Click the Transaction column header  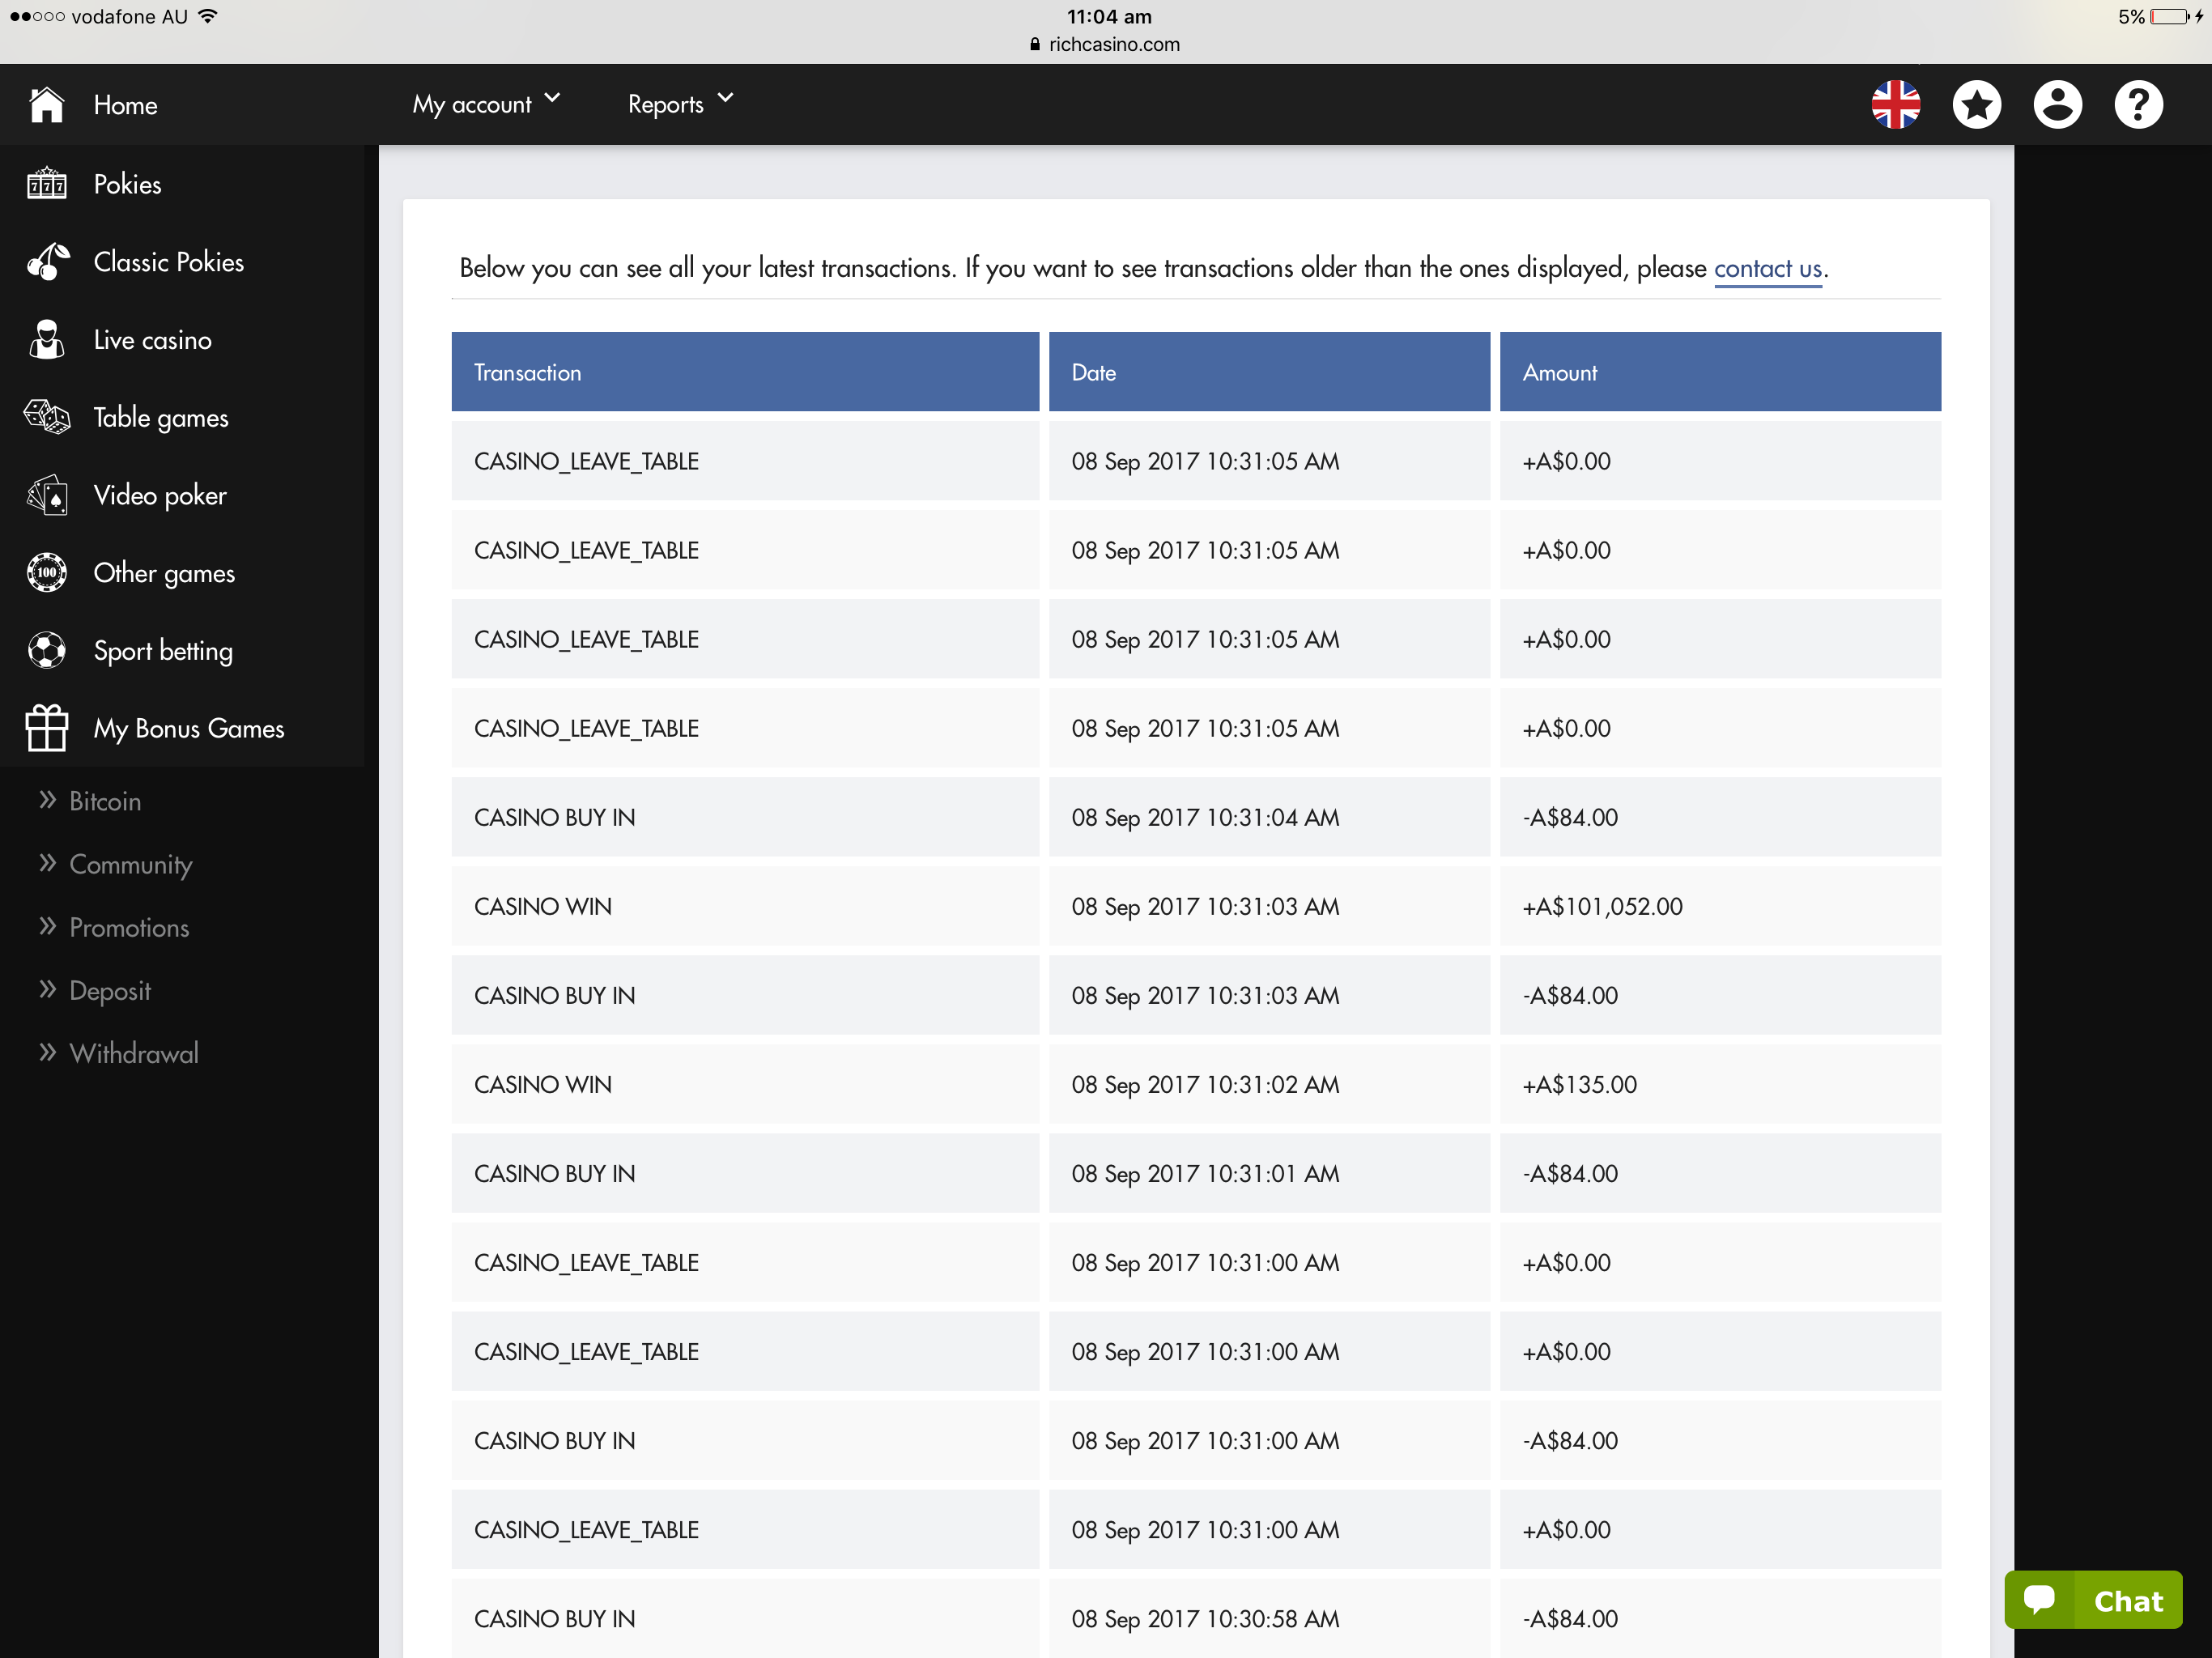(745, 372)
